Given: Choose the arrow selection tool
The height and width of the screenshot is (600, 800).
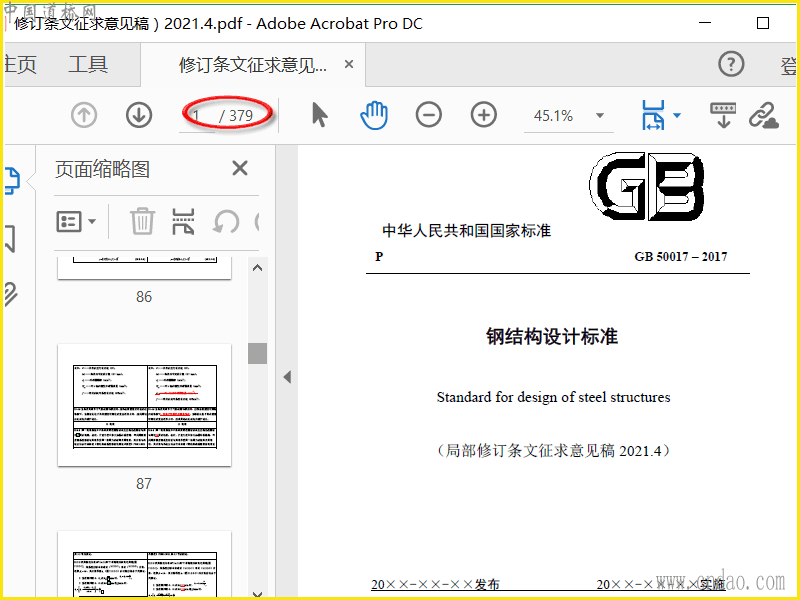Looking at the screenshot, I should [x=319, y=115].
